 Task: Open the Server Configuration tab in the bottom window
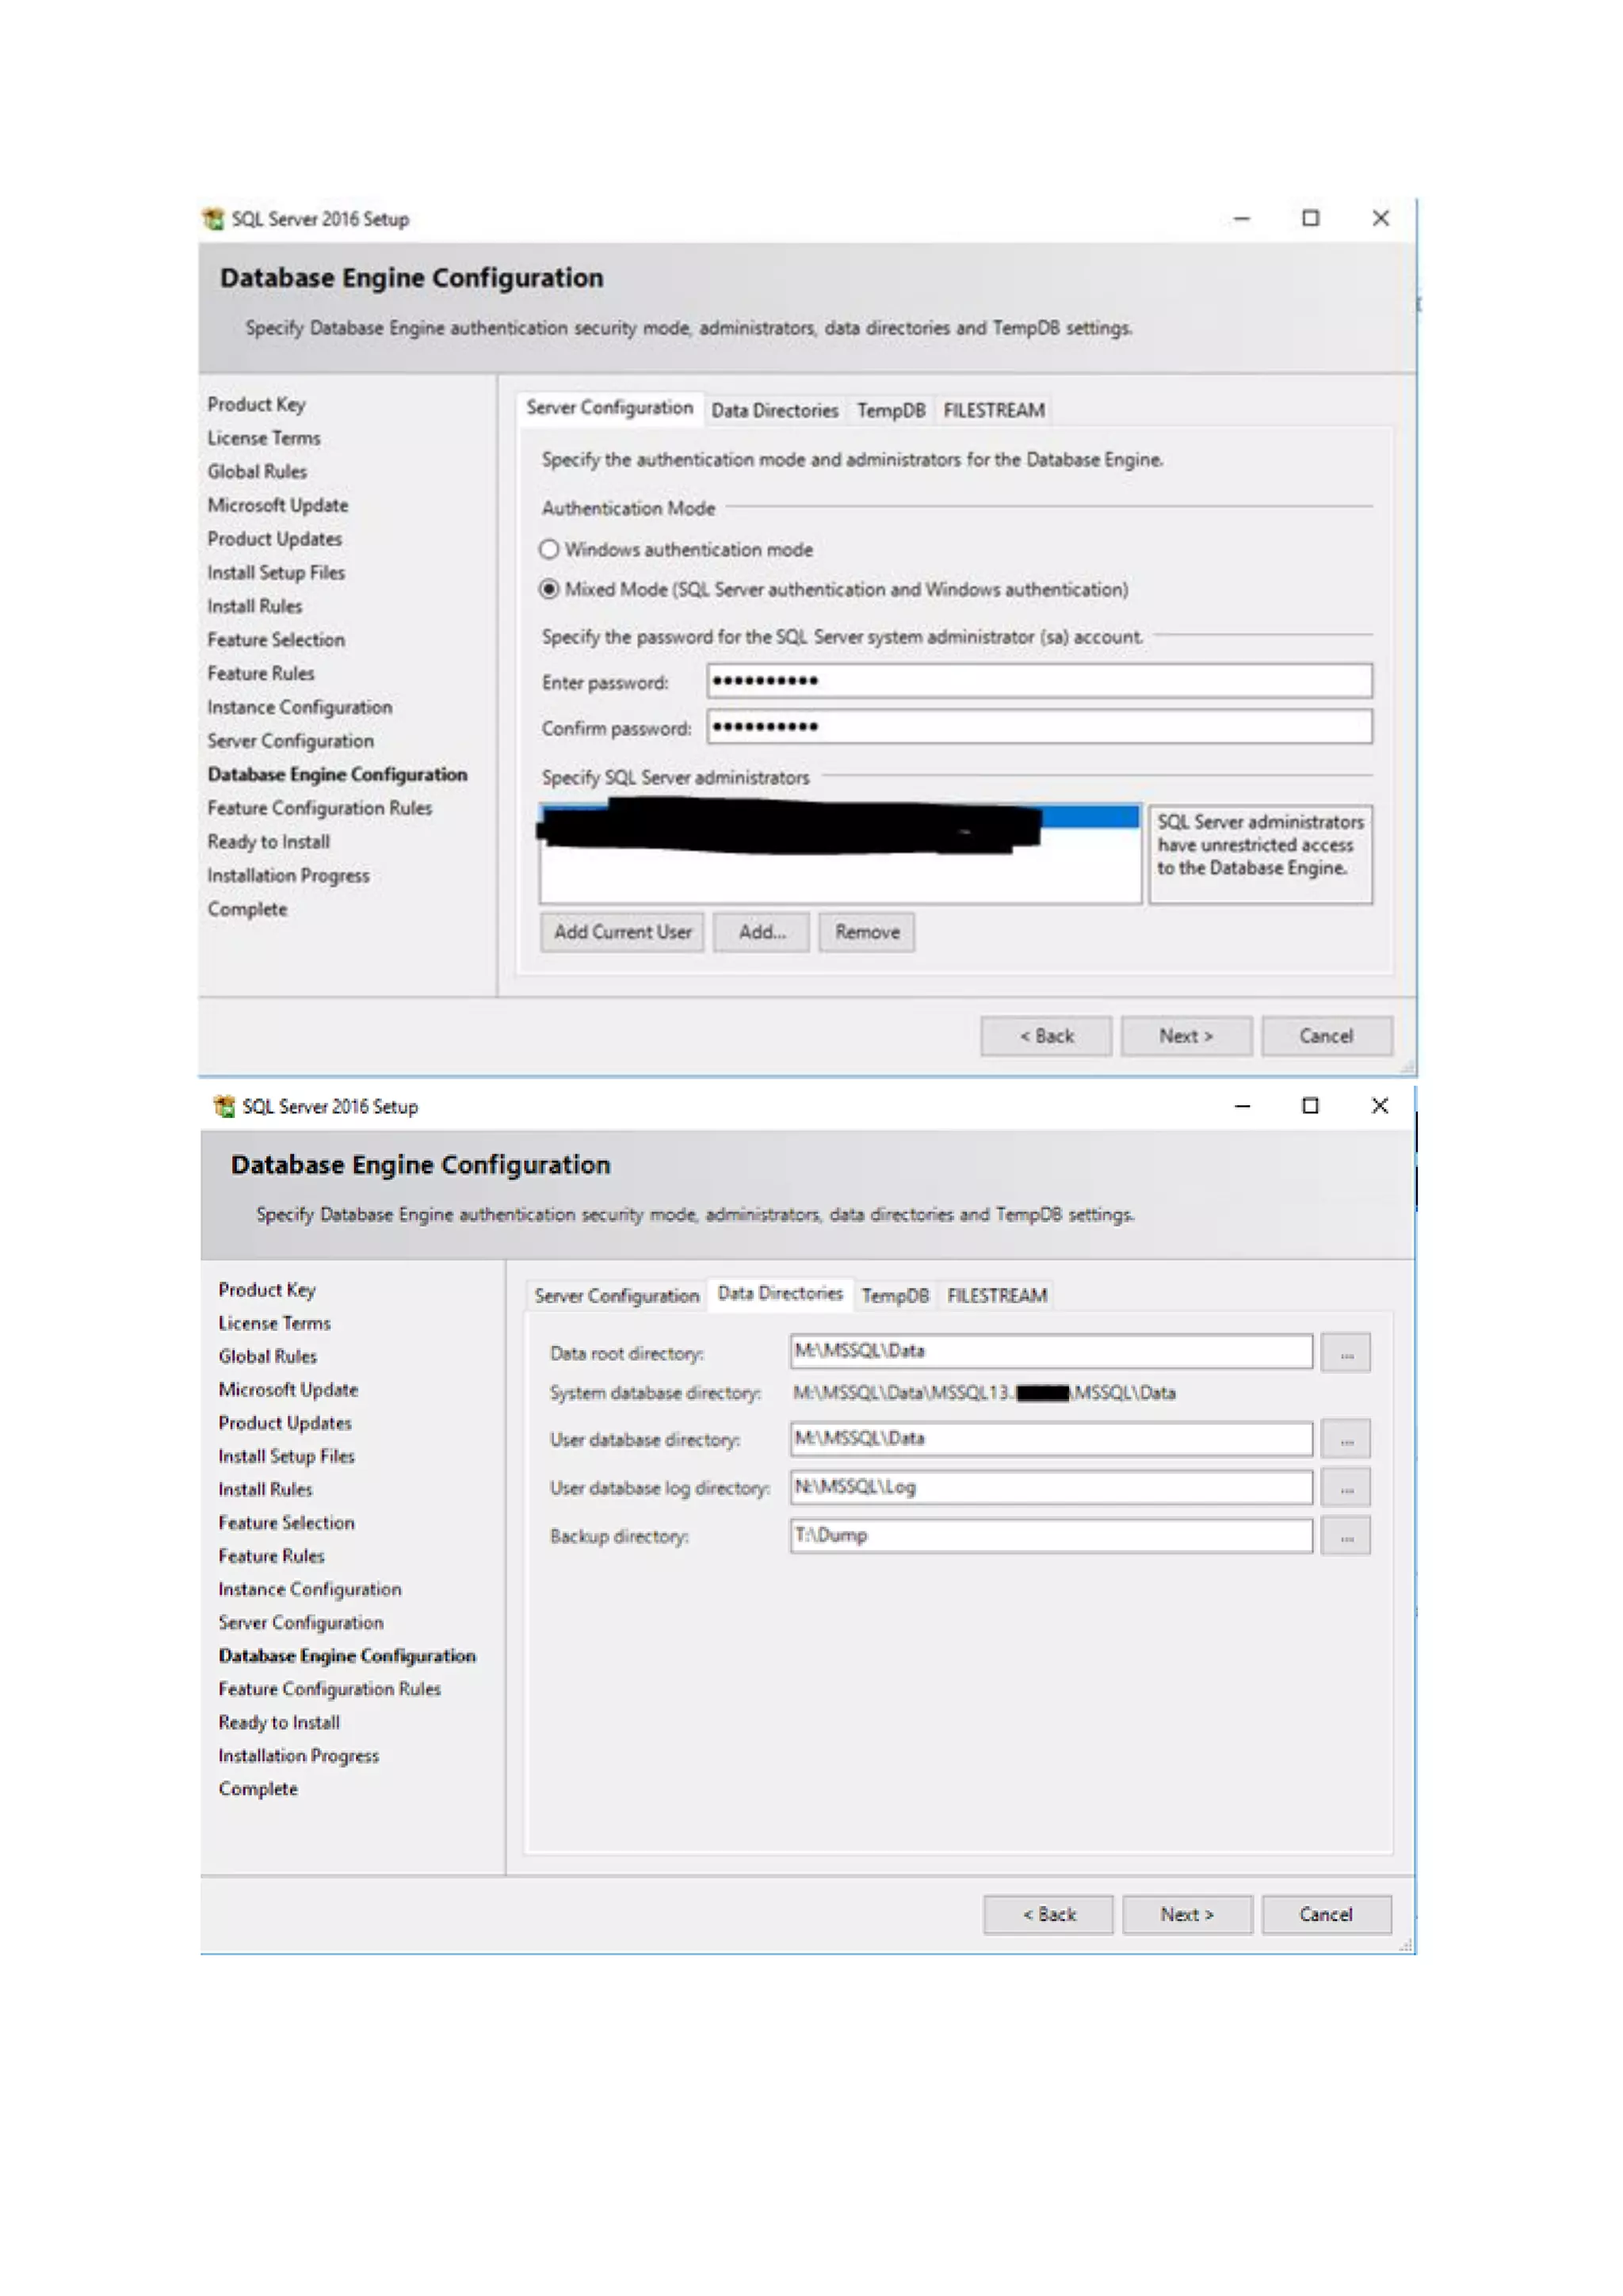coord(616,1295)
